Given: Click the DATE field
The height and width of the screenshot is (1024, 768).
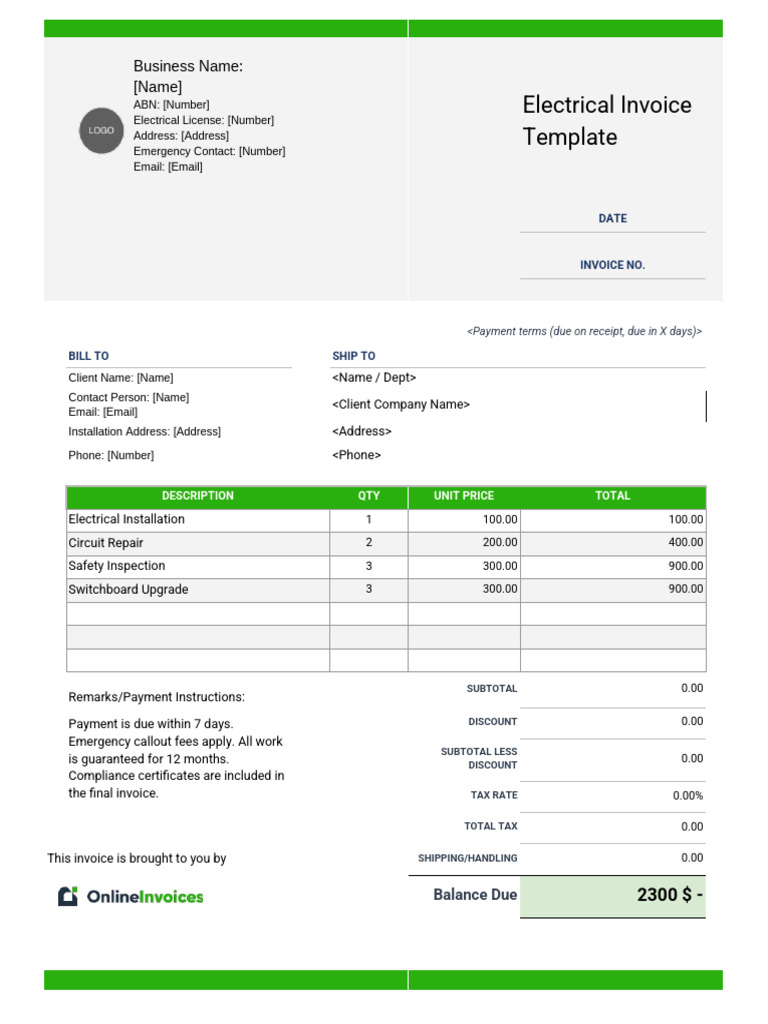Looking at the screenshot, I should point(613,219).
